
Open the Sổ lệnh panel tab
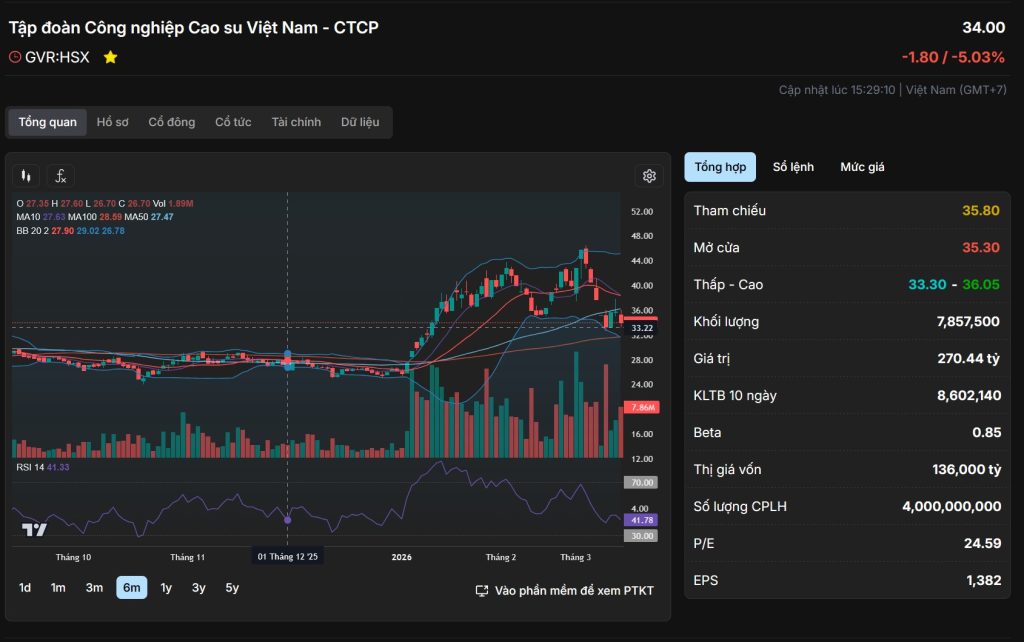(x=793, y=167)
